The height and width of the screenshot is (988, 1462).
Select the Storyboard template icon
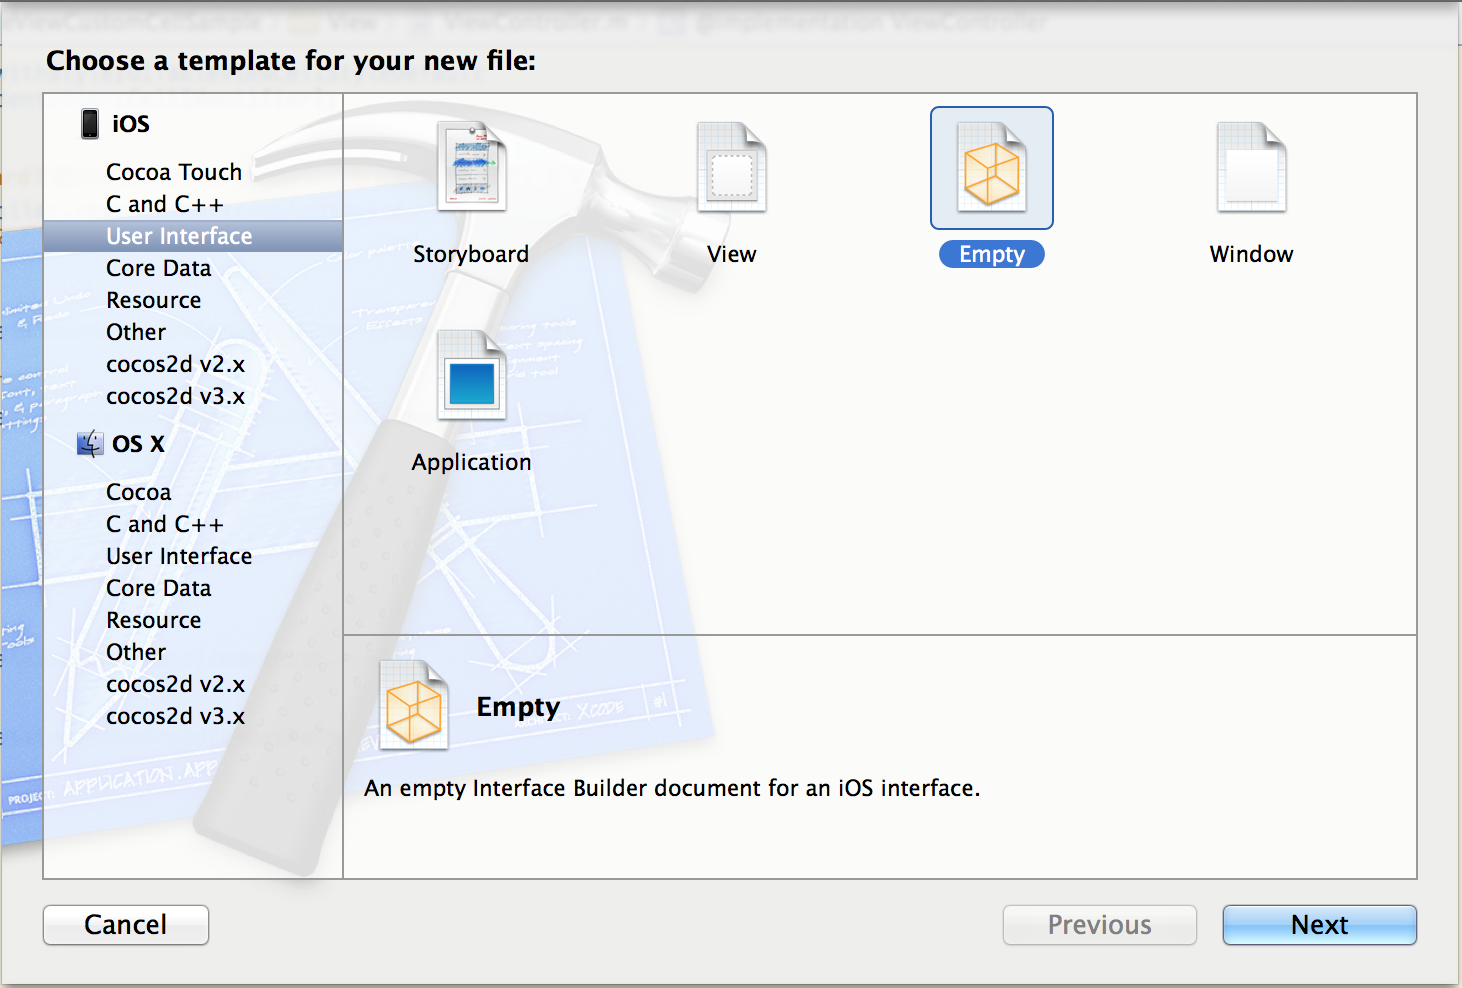471,168
